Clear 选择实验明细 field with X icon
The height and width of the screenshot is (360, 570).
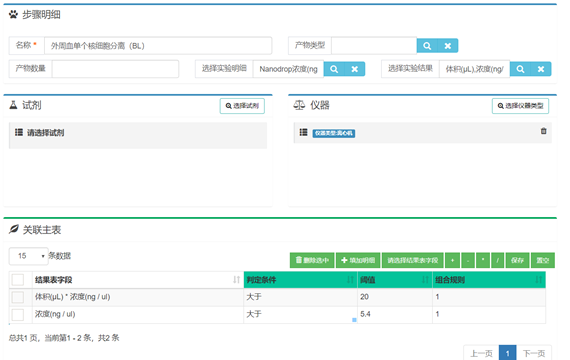tap(355, 69)
